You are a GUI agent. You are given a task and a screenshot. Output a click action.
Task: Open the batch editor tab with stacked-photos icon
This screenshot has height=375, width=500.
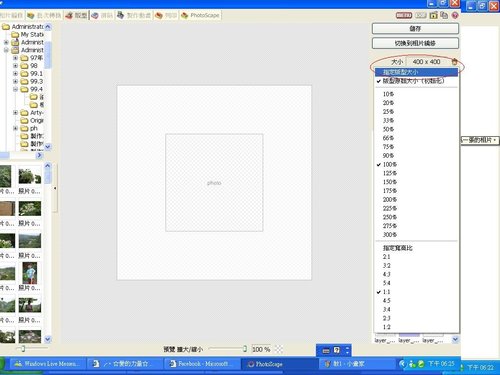click(45, 15)
